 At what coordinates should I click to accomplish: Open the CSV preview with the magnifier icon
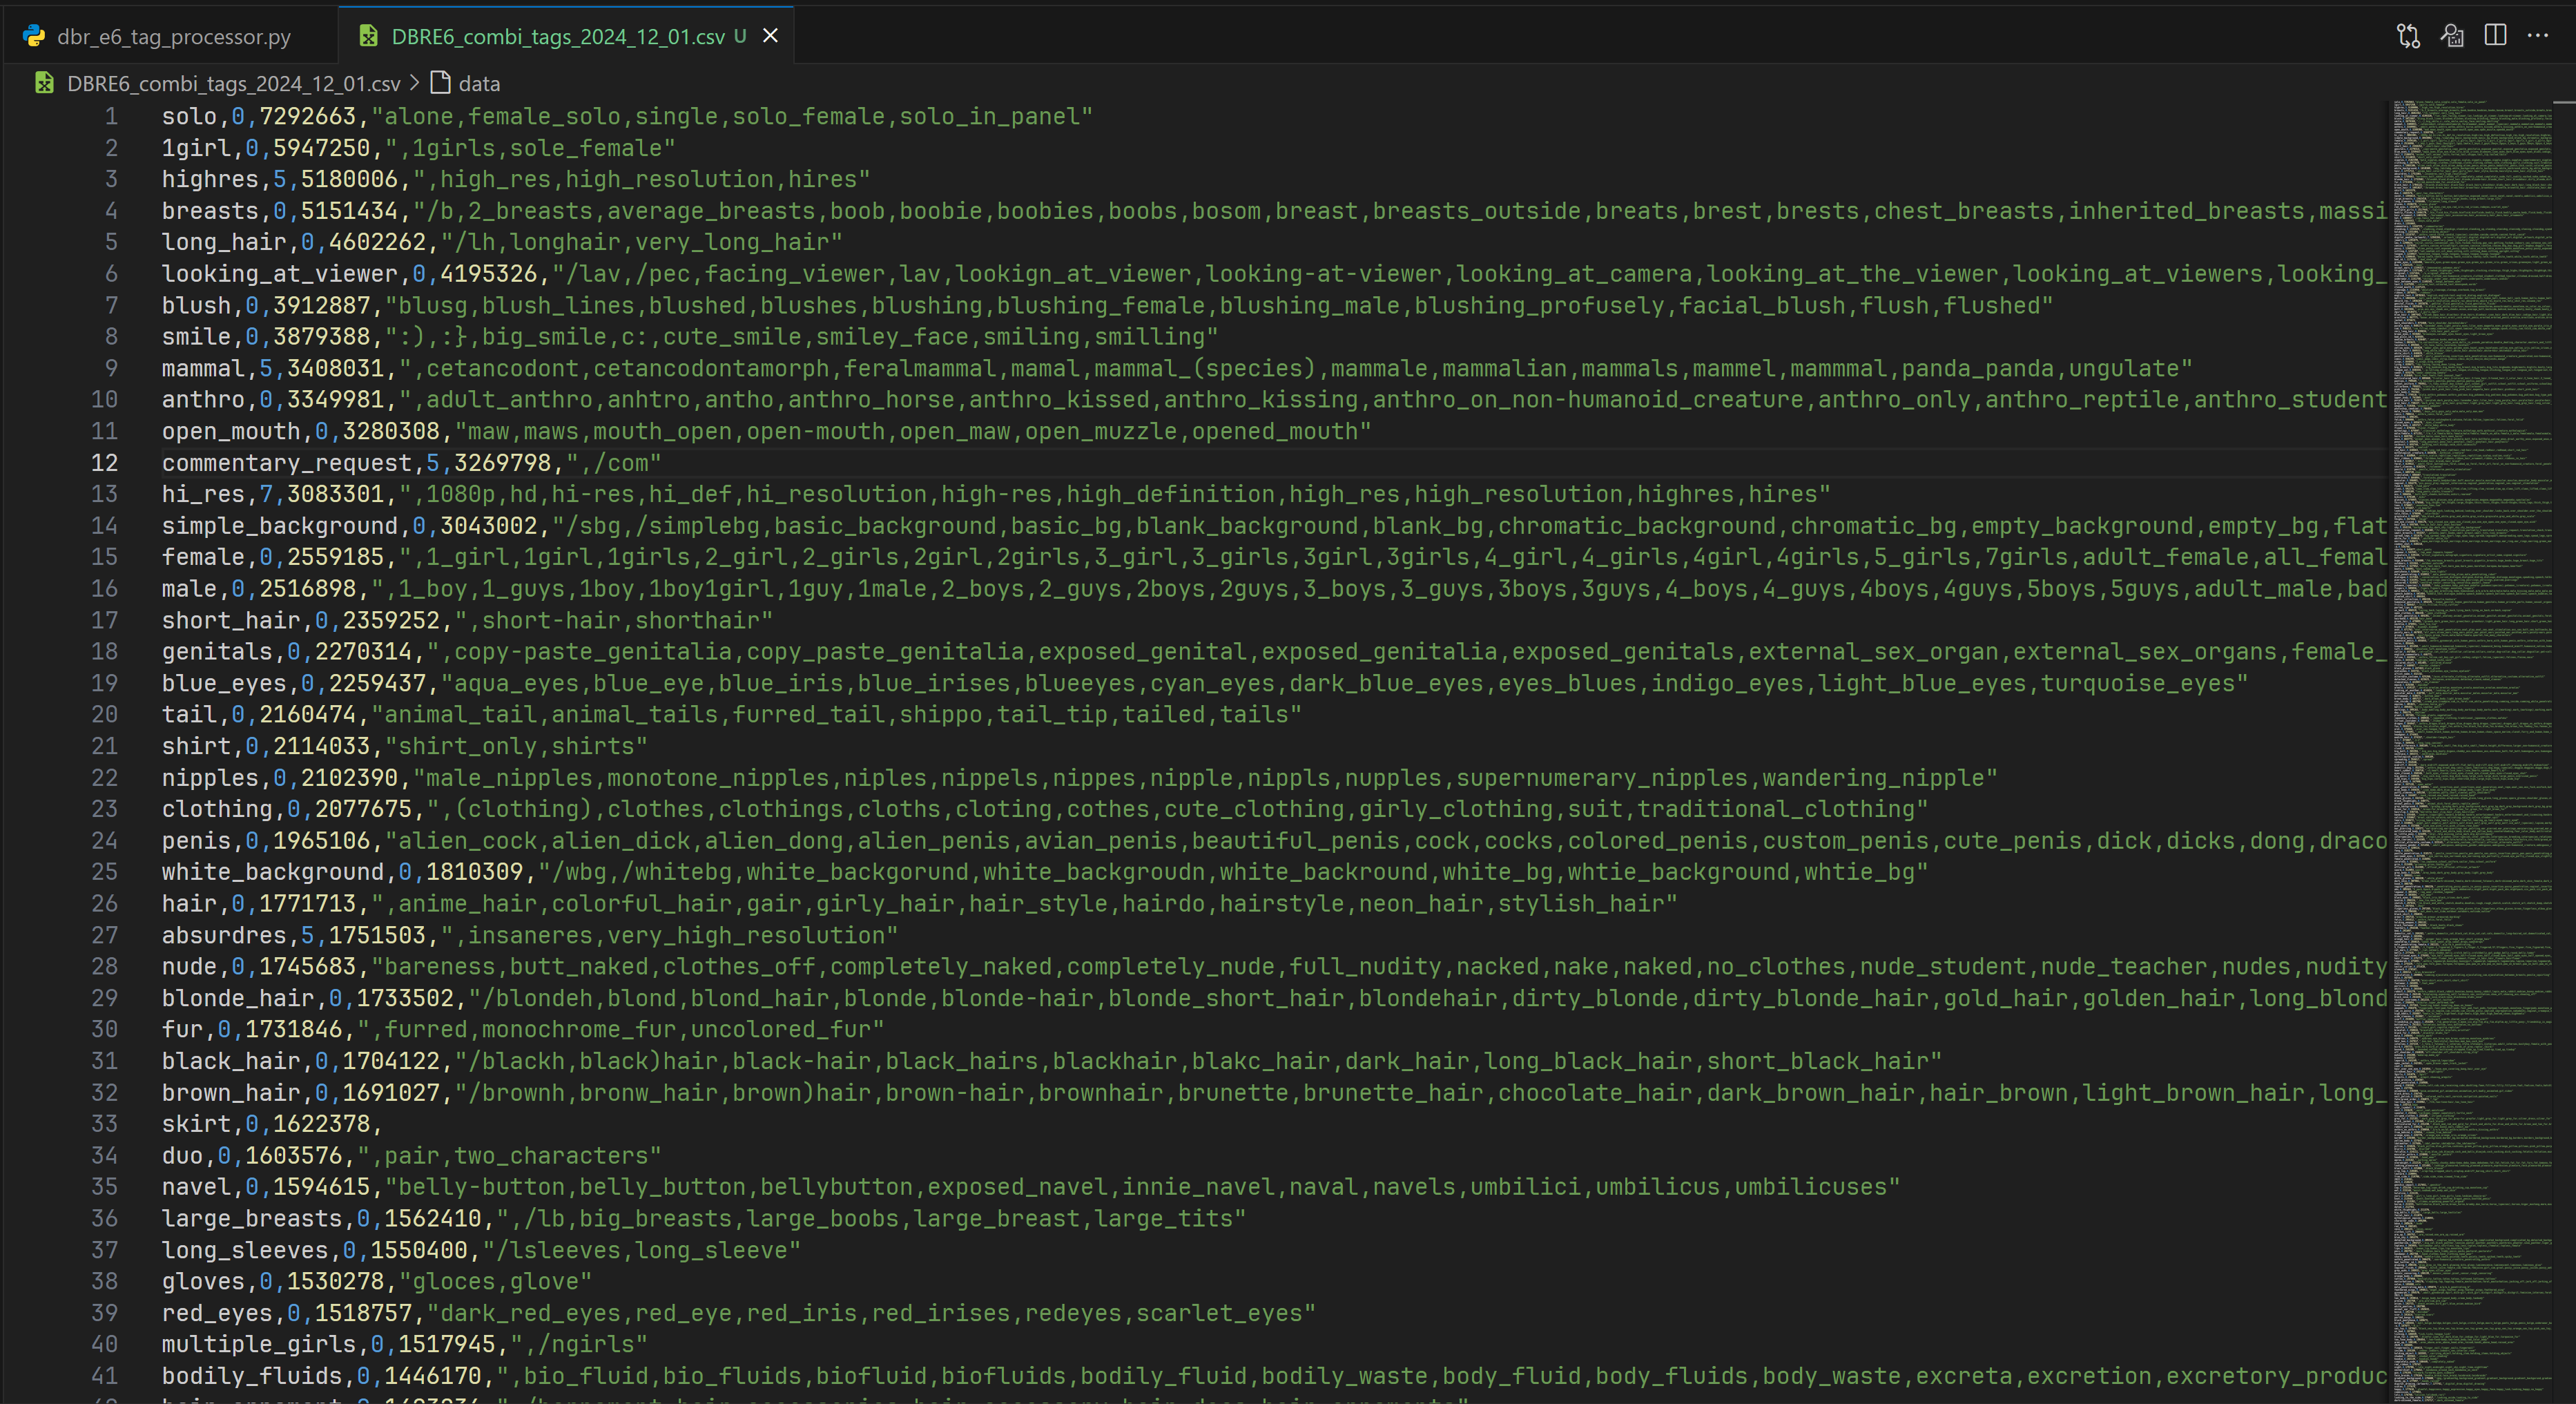[2452, 36]
